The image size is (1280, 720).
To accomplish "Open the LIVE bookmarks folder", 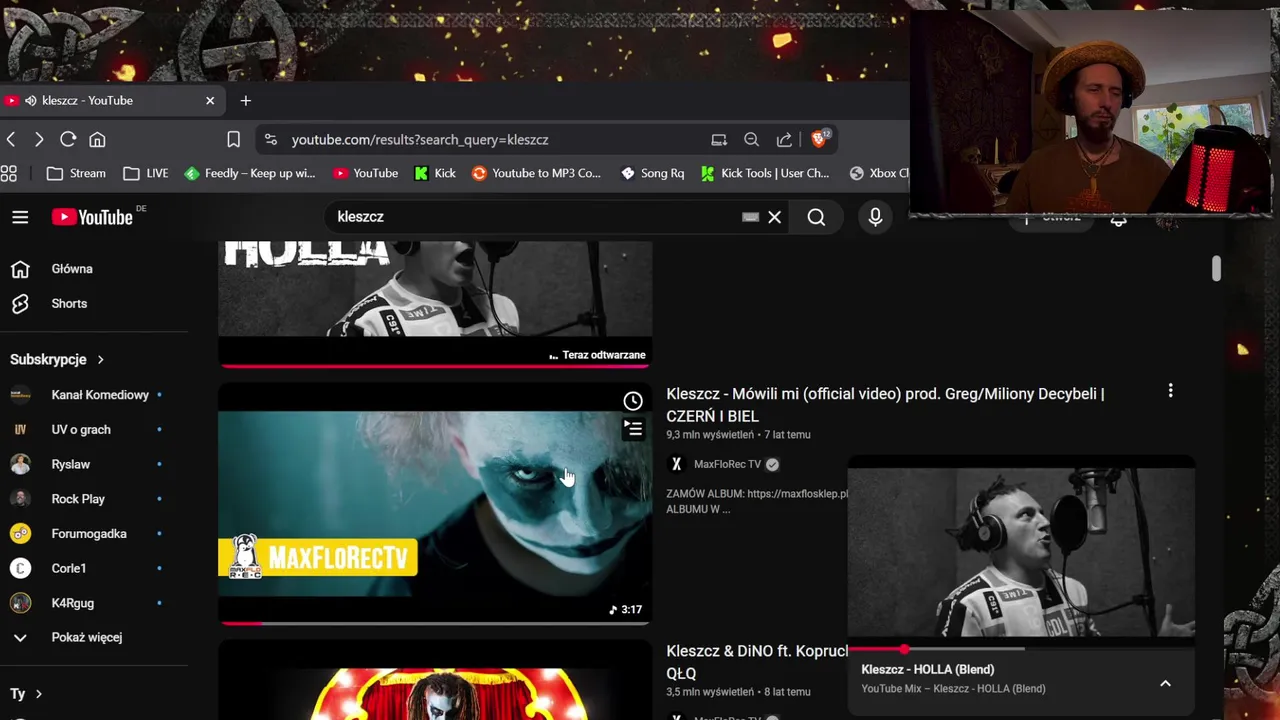I will (x=146, y=173).
